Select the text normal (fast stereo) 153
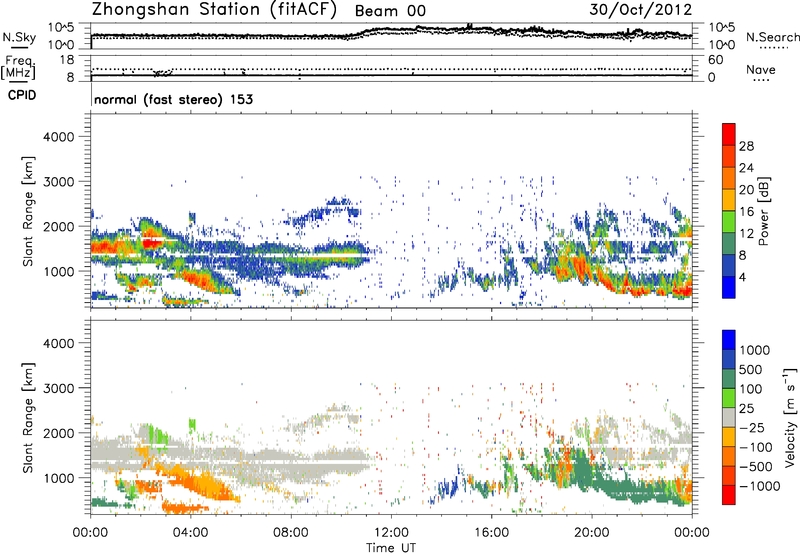The width and height of the screenshot is (800, 554). click(x=173, y=99)
